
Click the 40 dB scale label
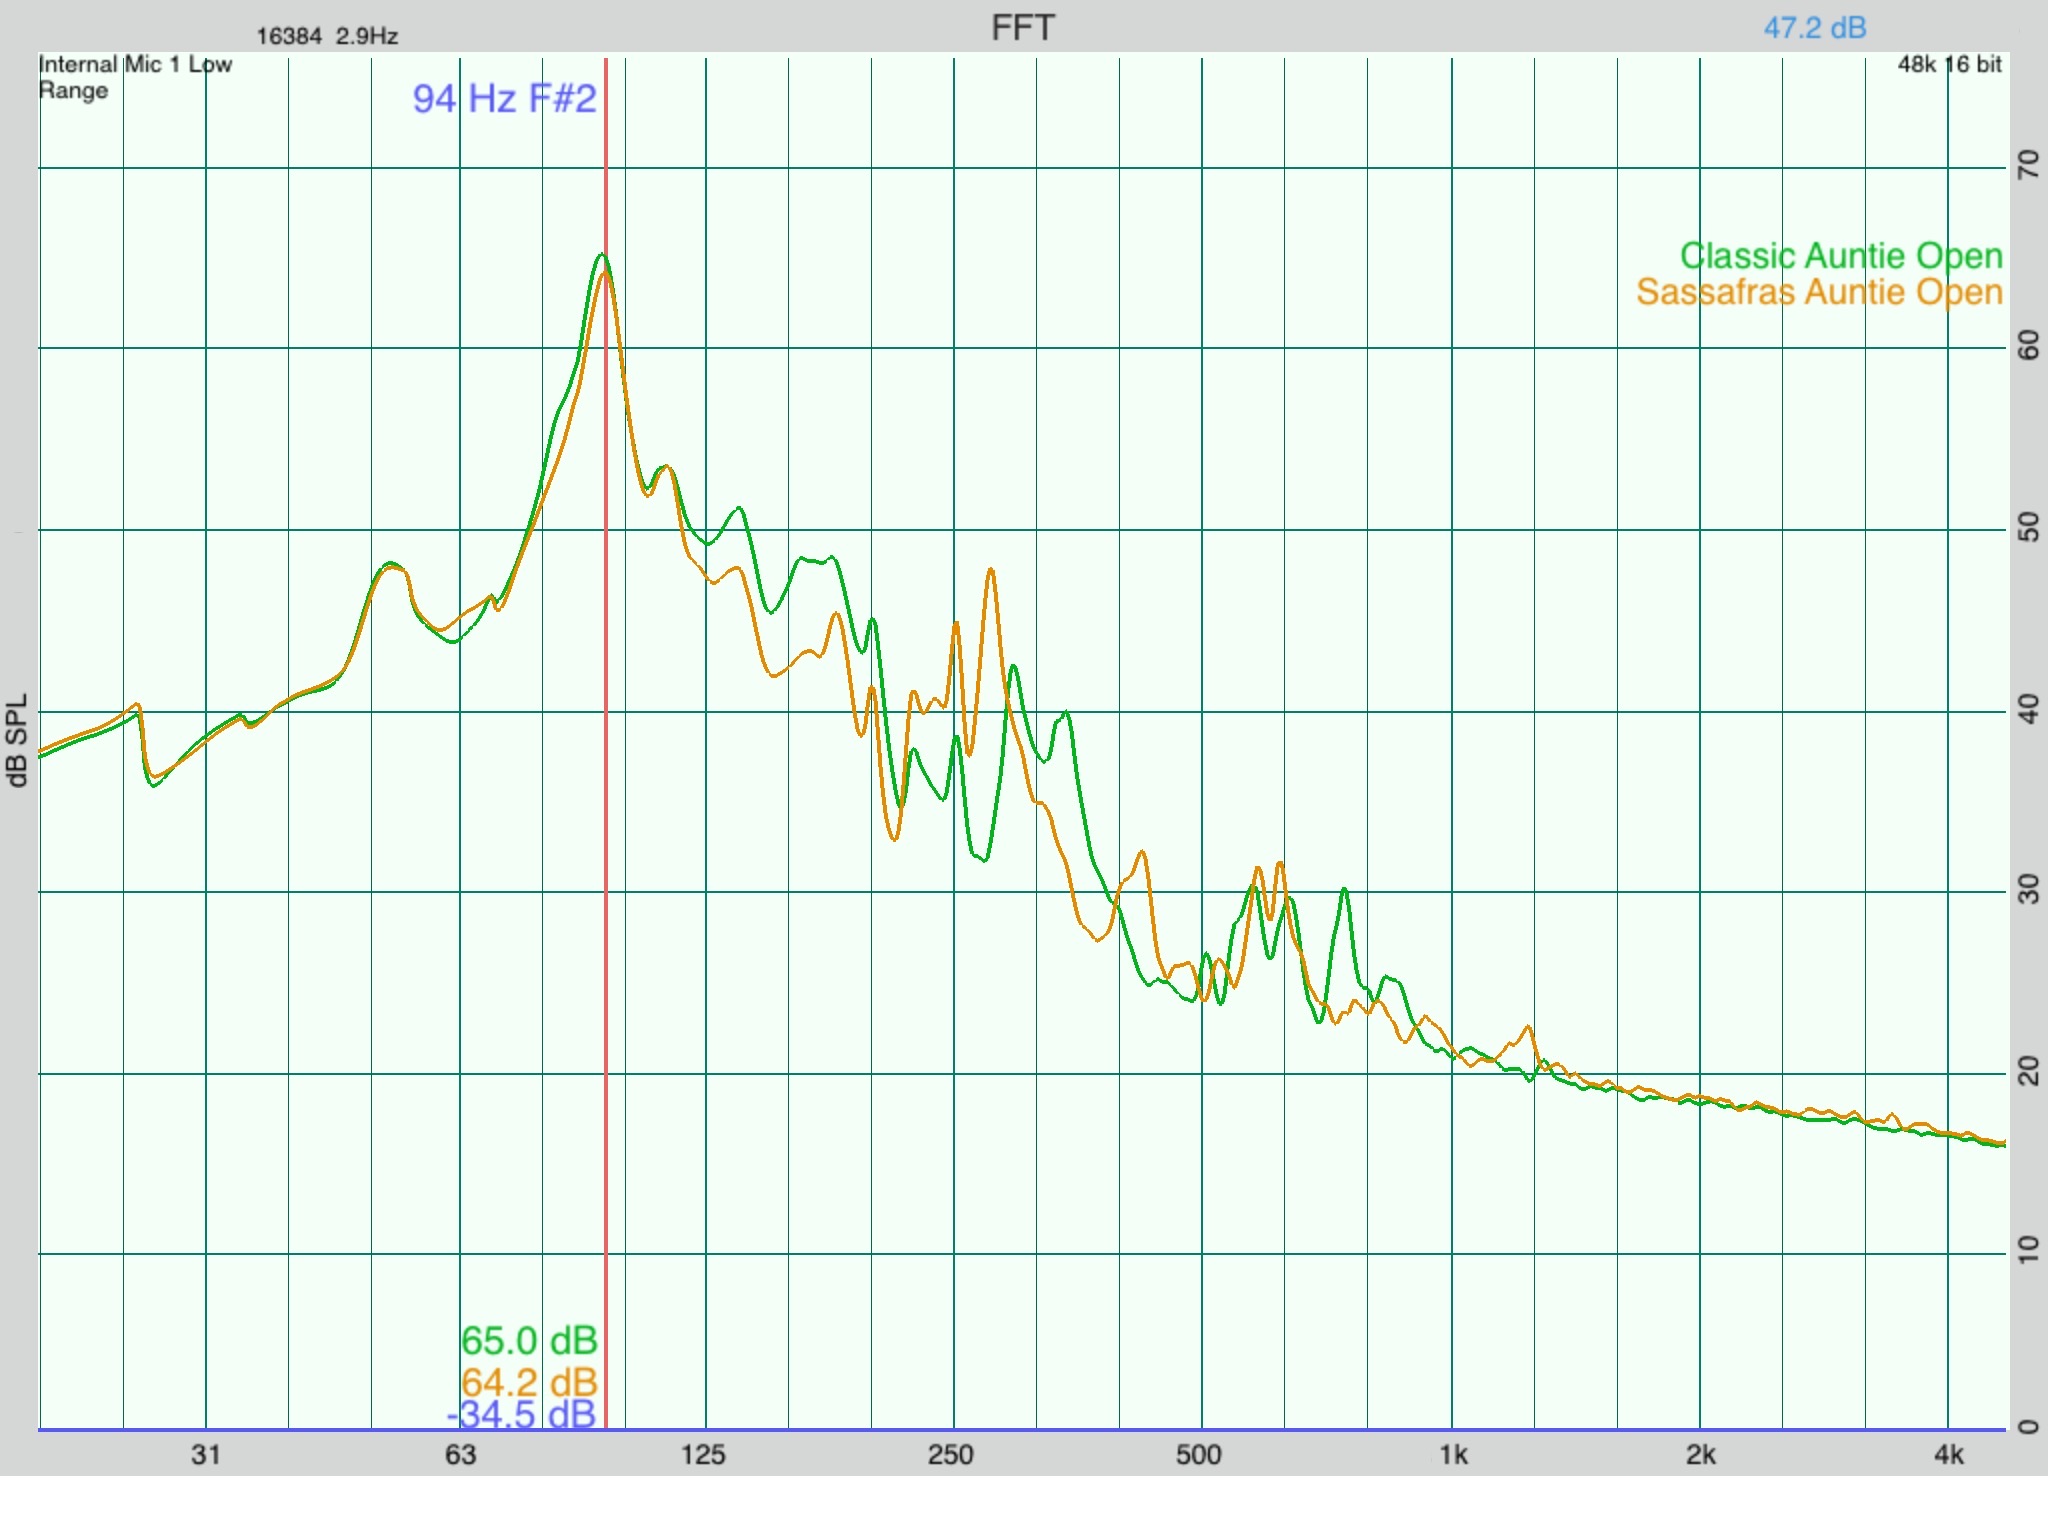pos(2028,709)
